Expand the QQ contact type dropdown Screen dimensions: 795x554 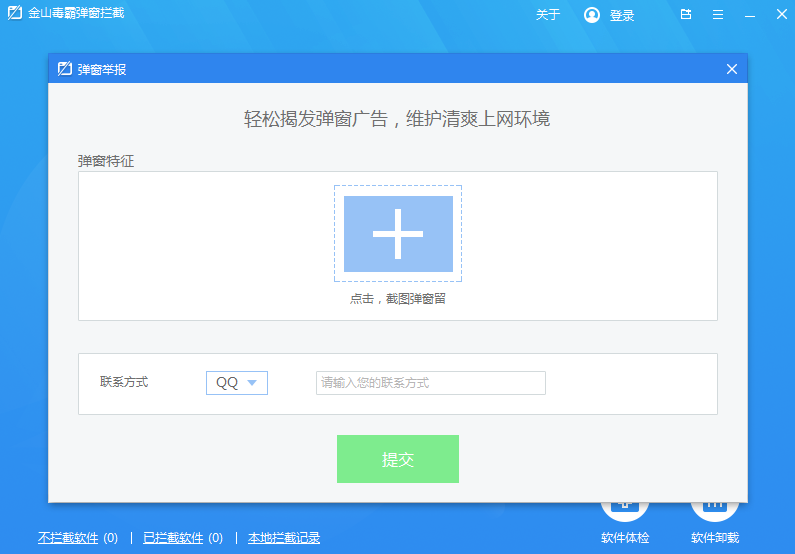point(237,382)
